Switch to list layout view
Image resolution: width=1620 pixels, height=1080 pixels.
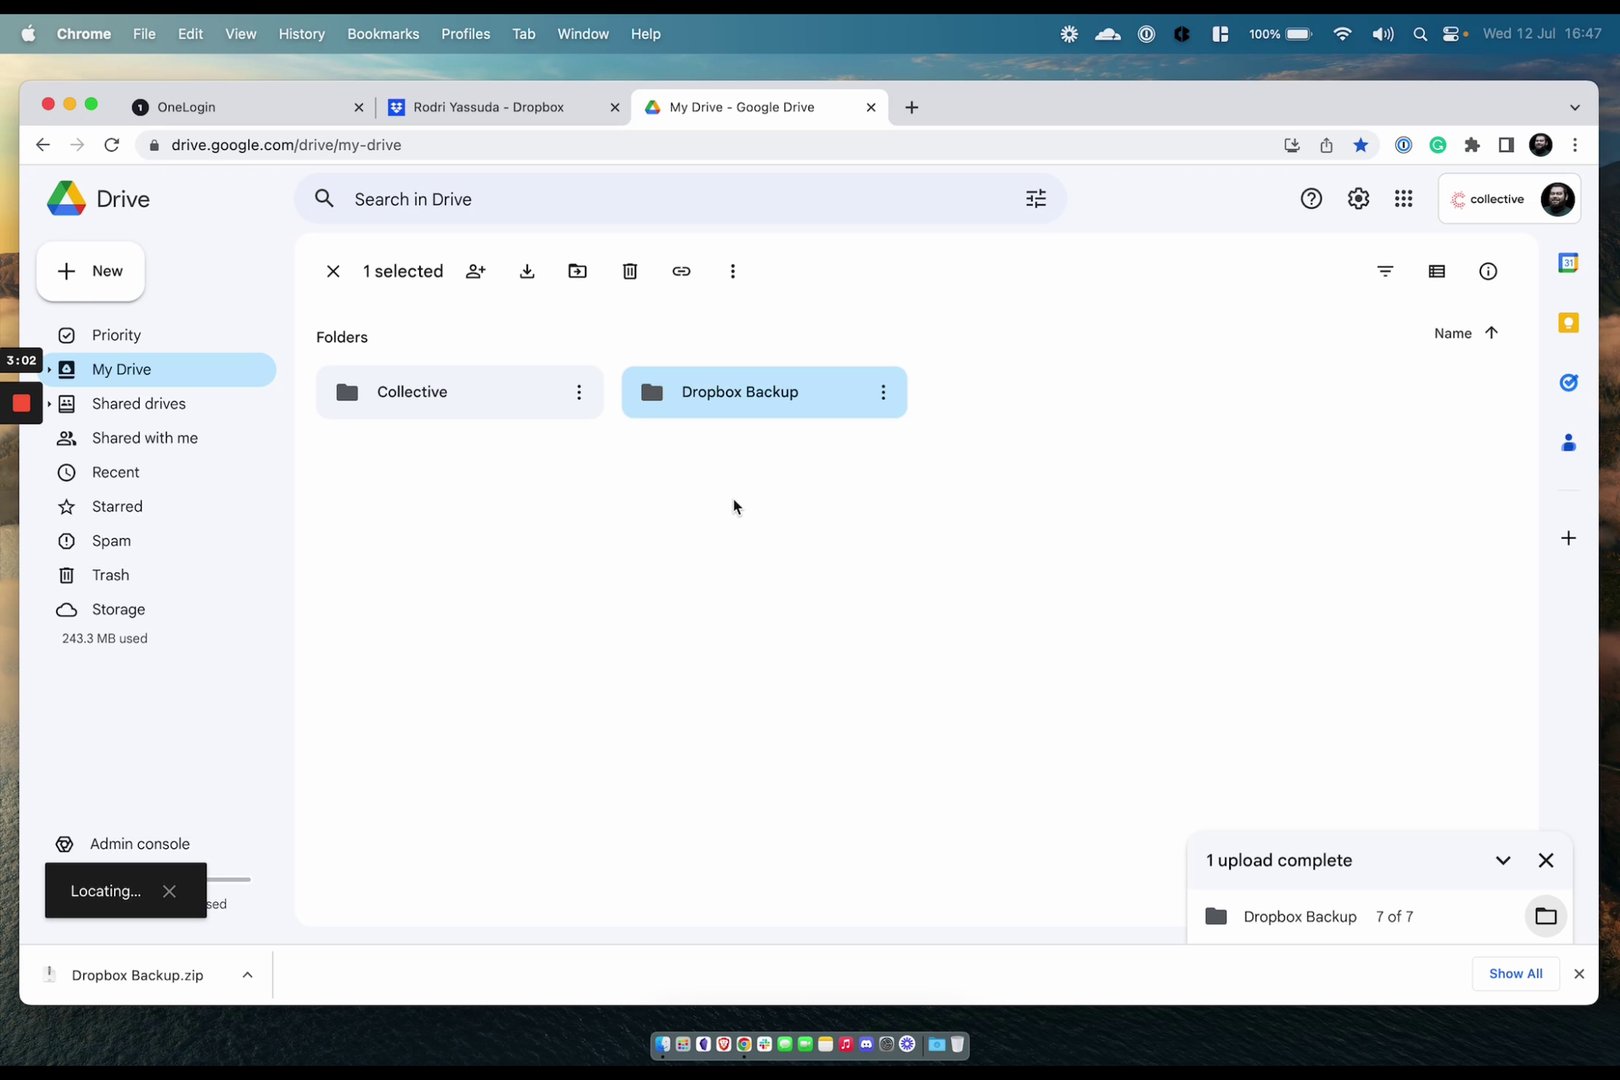point(1437,271)
